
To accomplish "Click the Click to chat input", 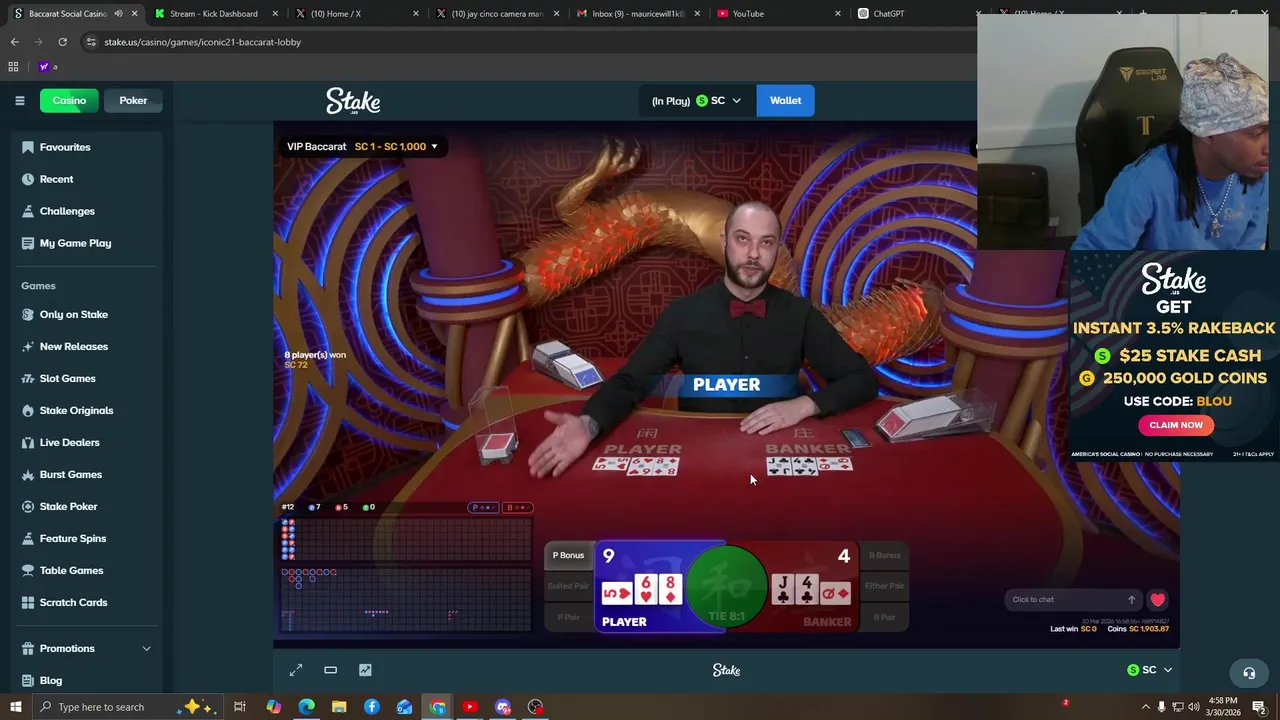I will point(1065,599).
